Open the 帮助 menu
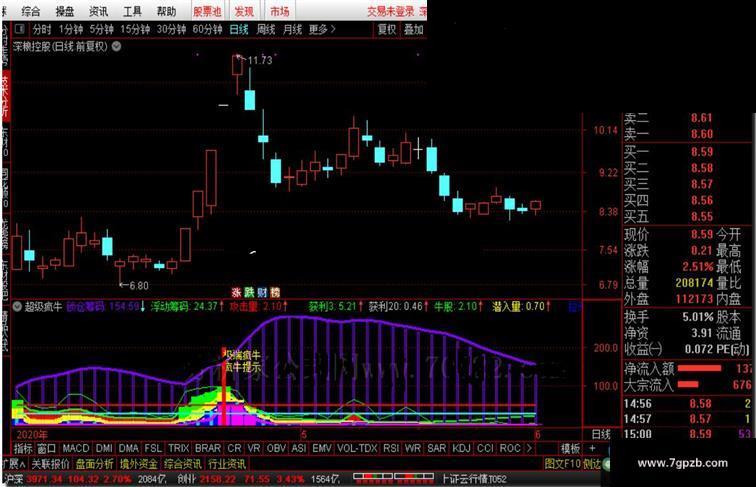The width and height of the screenshot is (756, 487). click(166, 11)
